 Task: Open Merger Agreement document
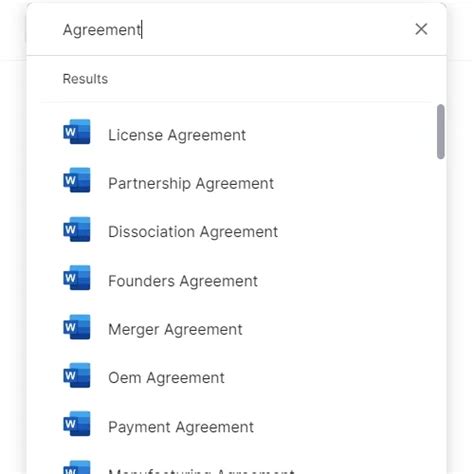pyautogui.click(x=175, y=330)
